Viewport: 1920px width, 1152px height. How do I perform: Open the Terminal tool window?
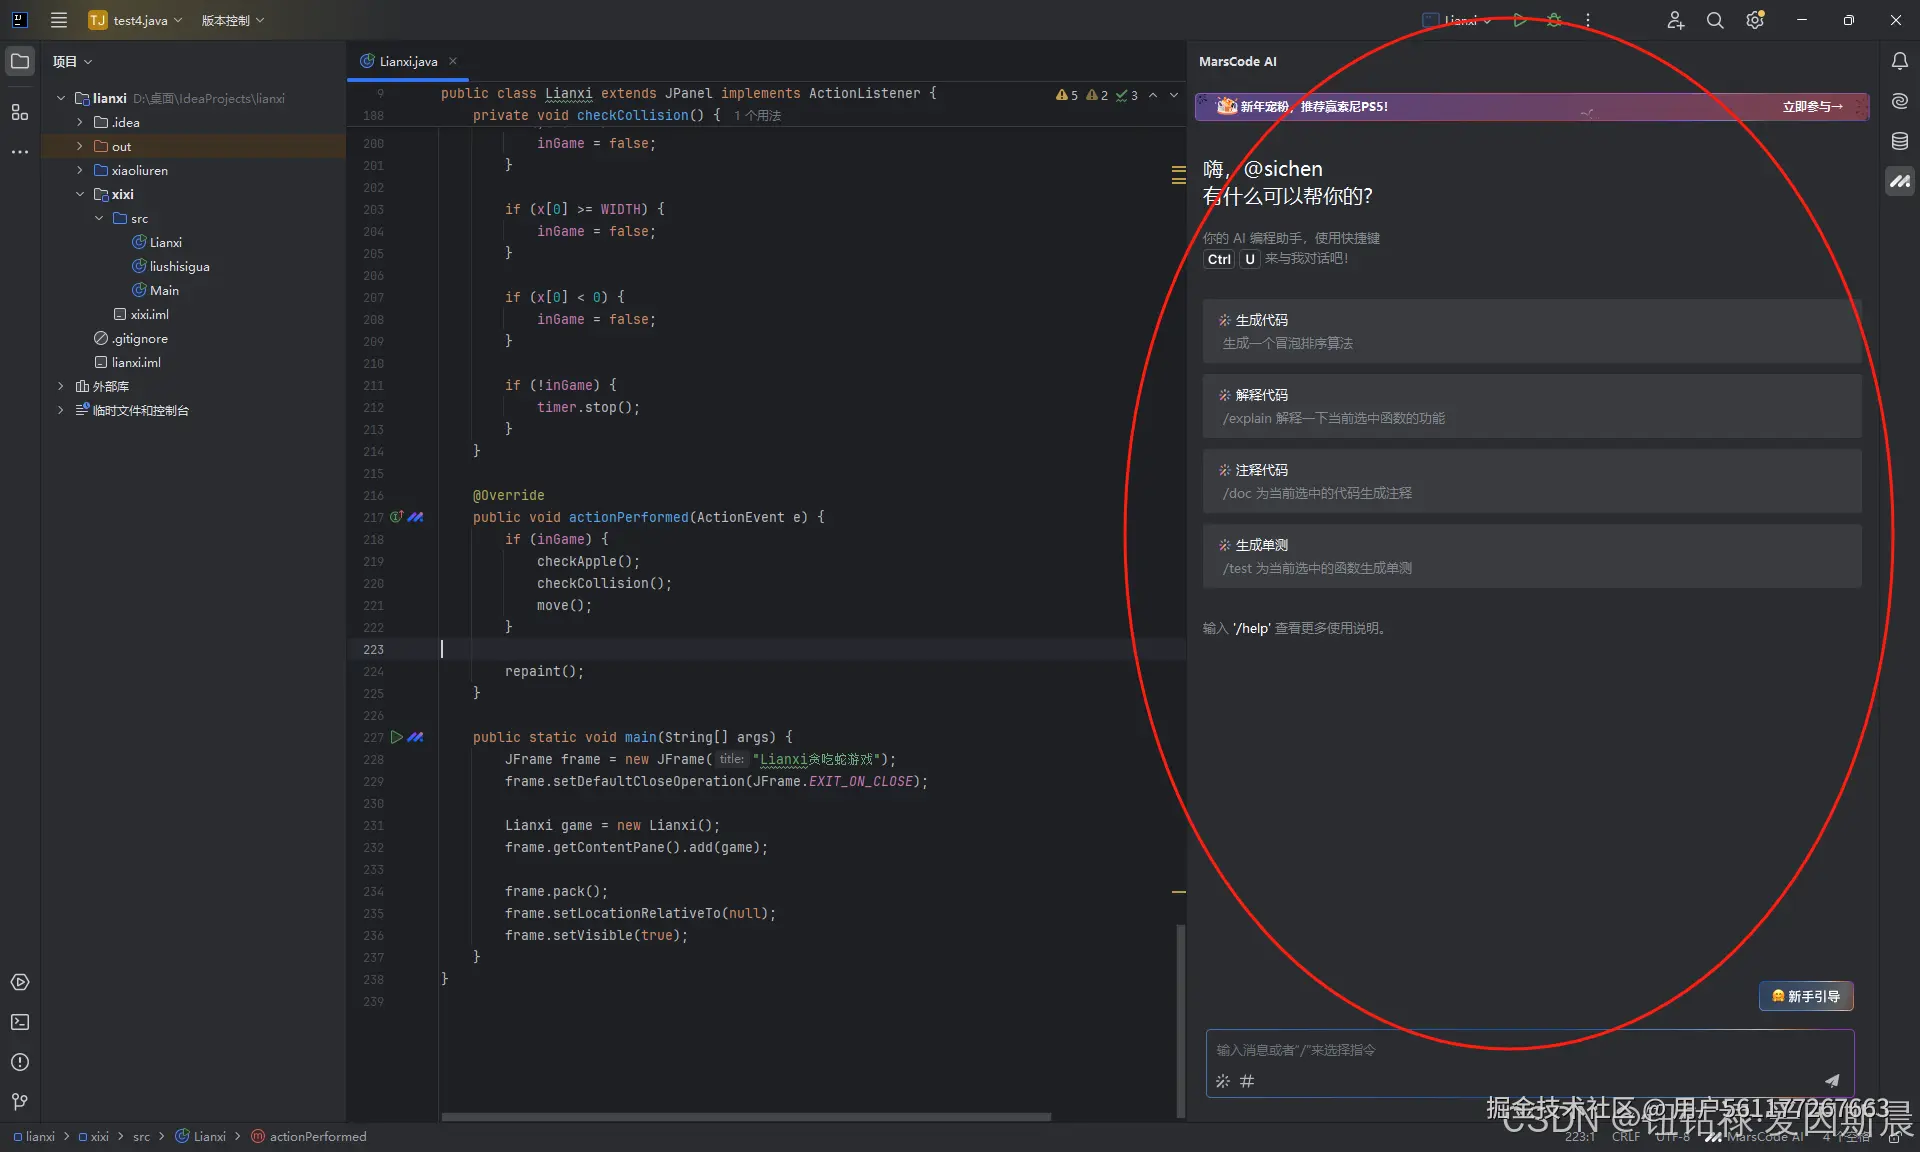tap(20, 1022)
